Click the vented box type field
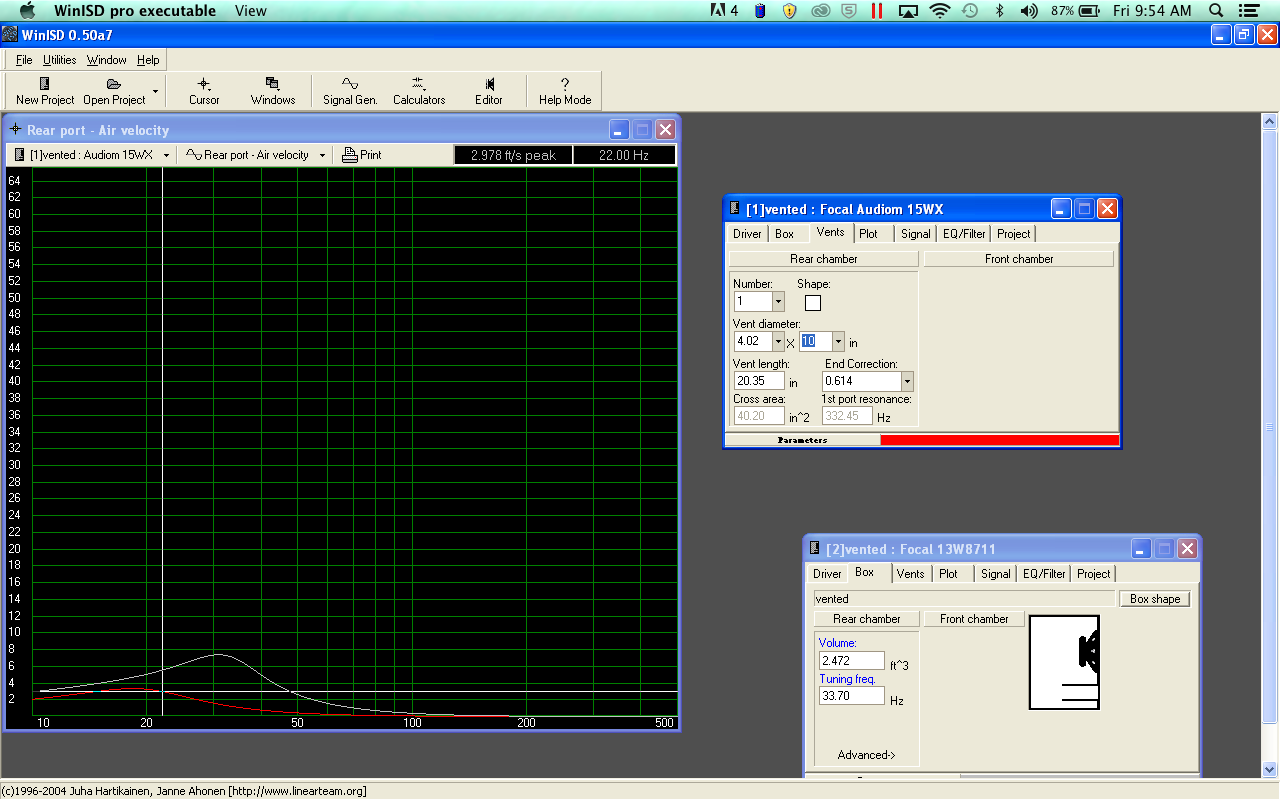1280x800 pixels. (x=964, y=599)
